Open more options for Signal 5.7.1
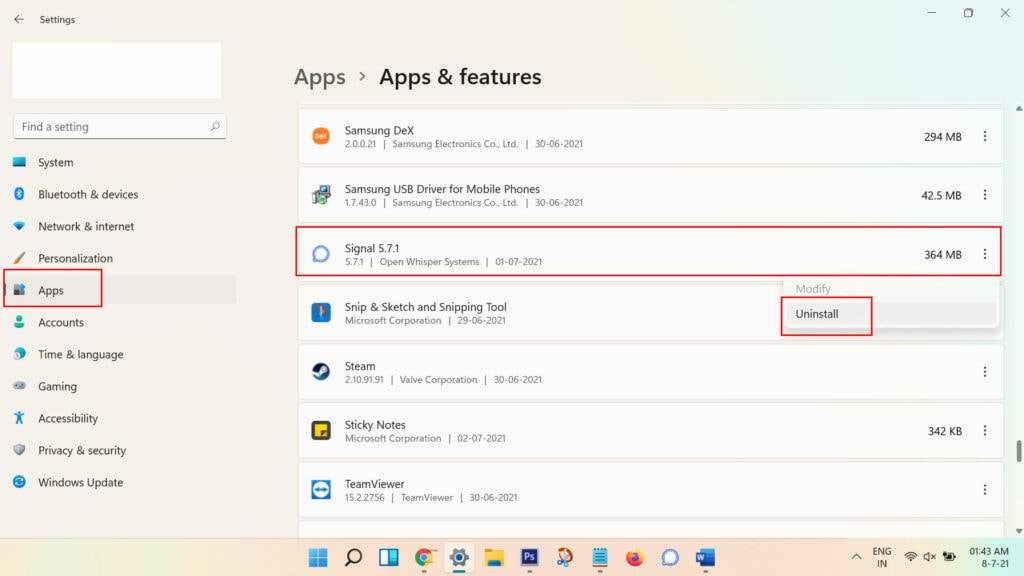Image resolution: width=1024 pixels, height=576 pixels. 985,253
